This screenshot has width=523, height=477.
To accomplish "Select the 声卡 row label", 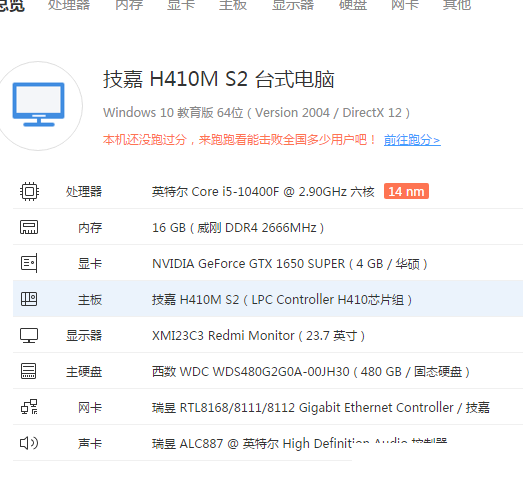I will [x=90, y=444].
